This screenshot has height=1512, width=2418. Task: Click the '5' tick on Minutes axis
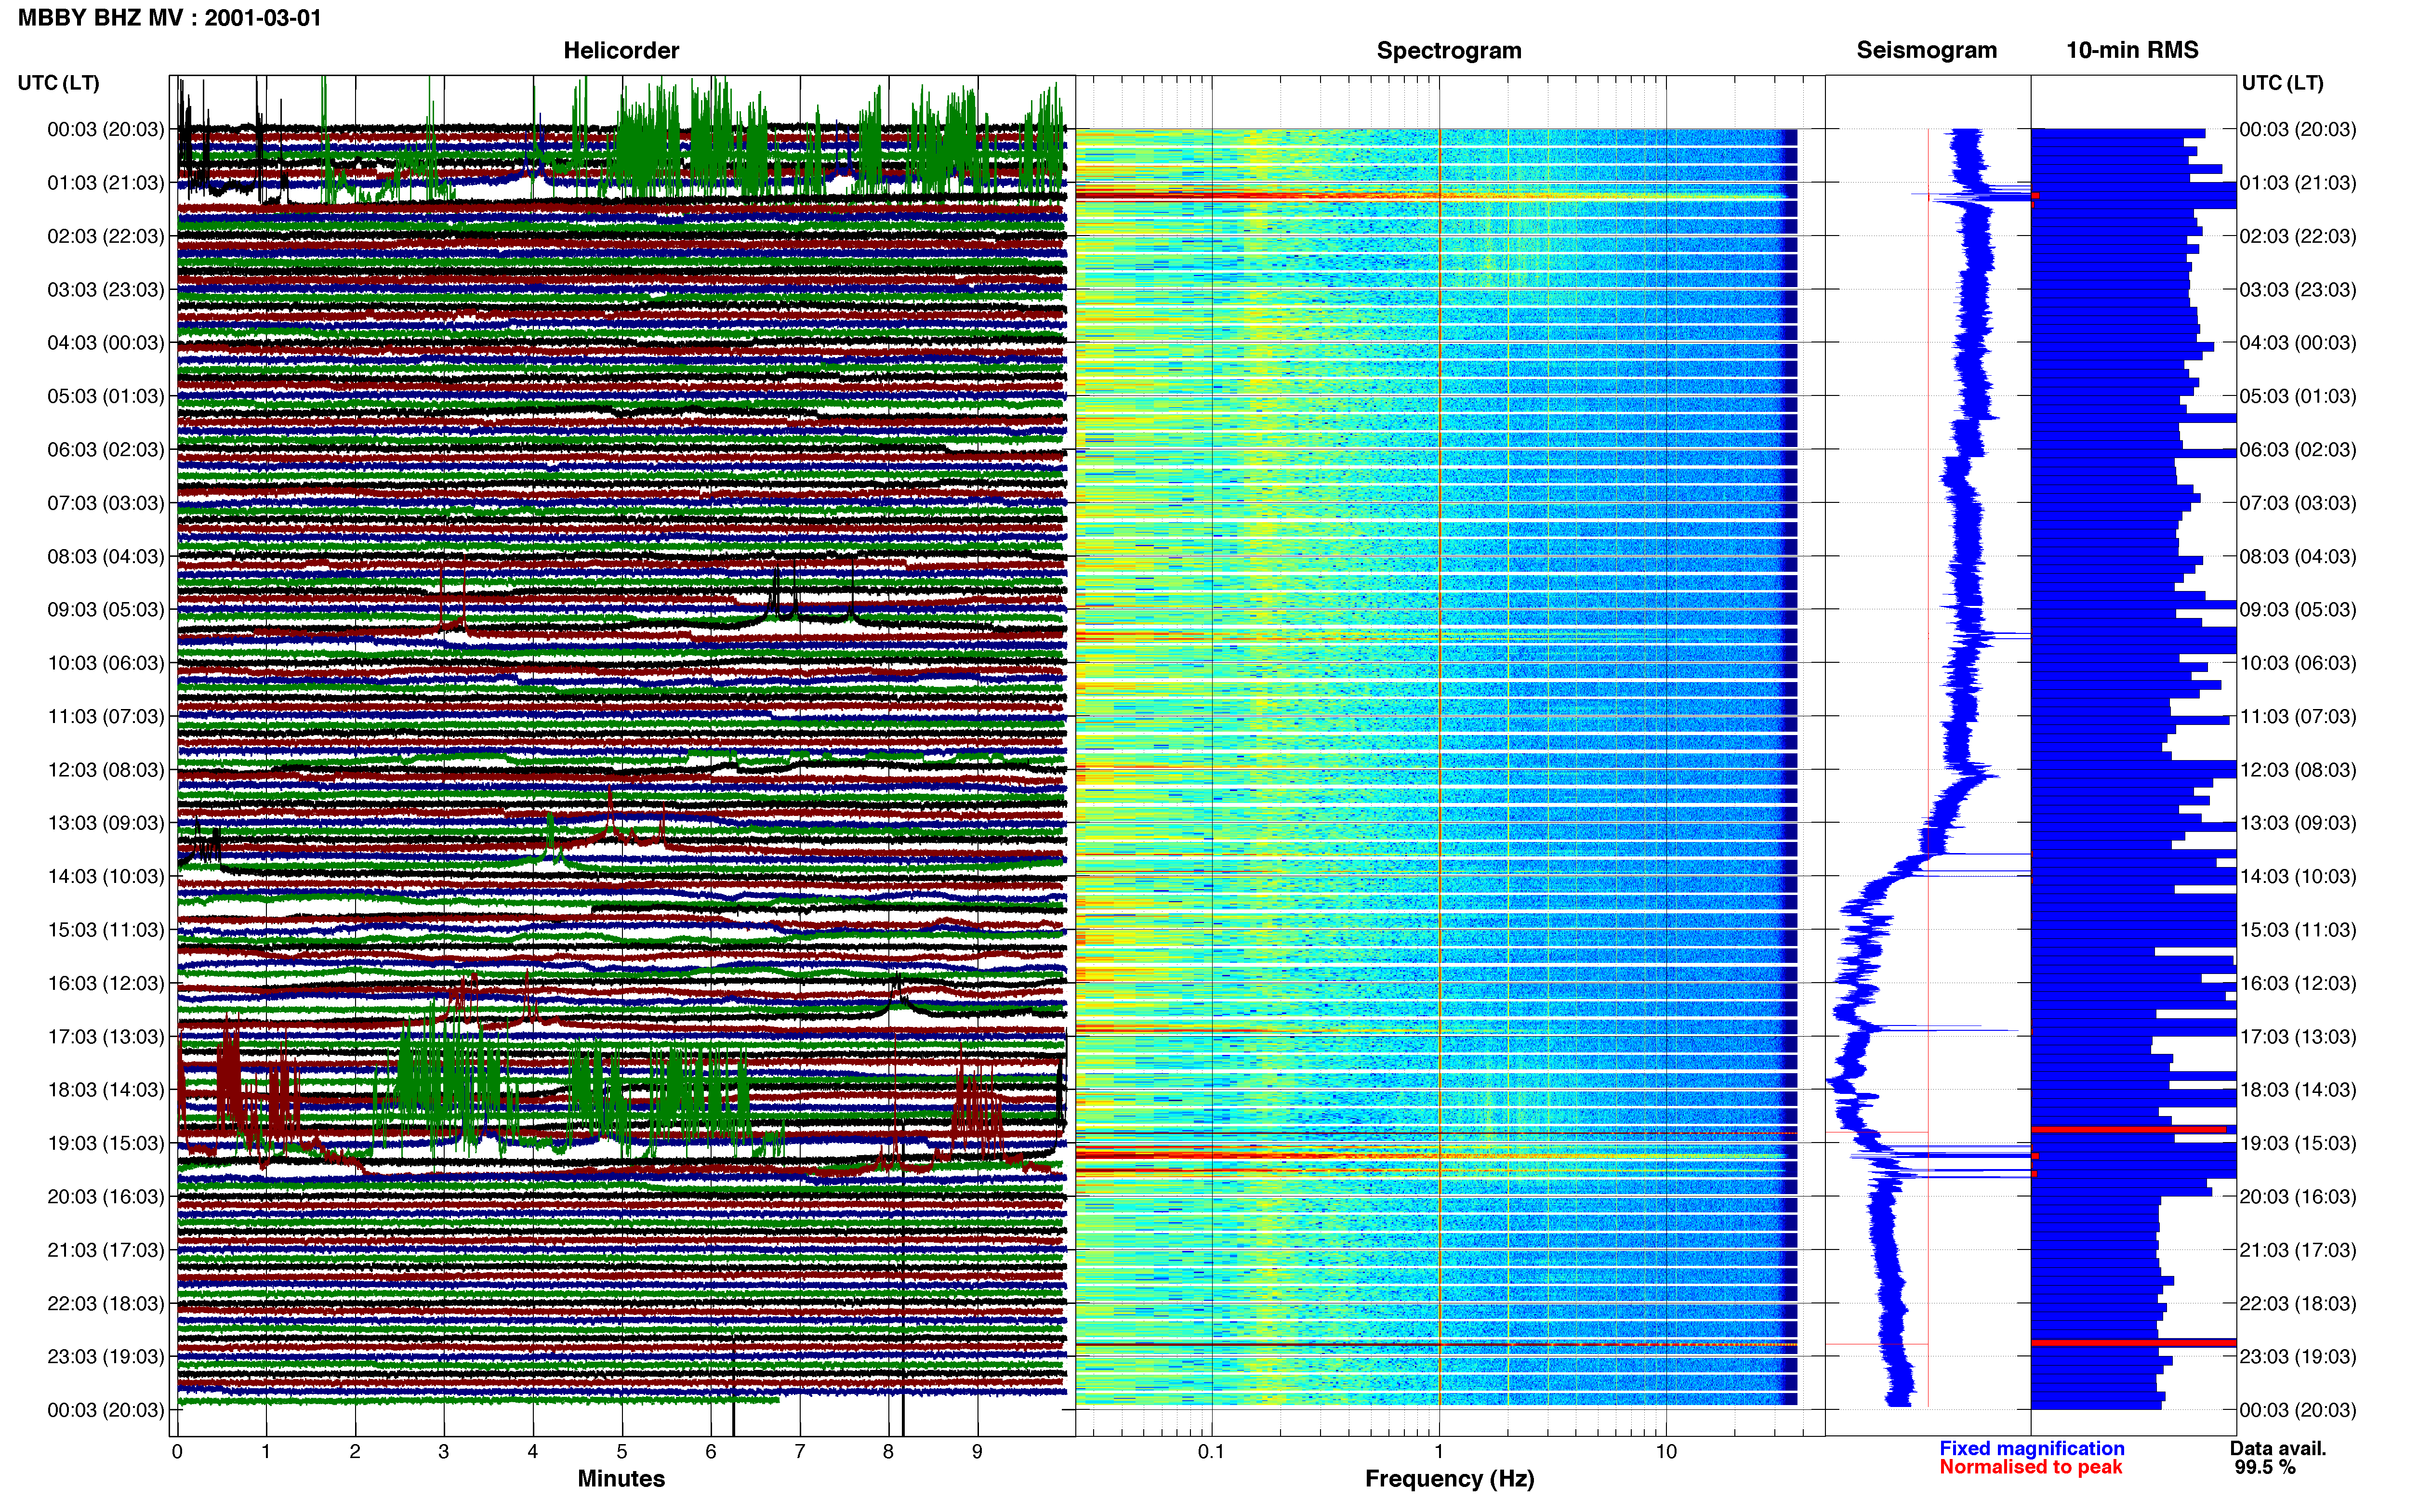point(622,1452)
